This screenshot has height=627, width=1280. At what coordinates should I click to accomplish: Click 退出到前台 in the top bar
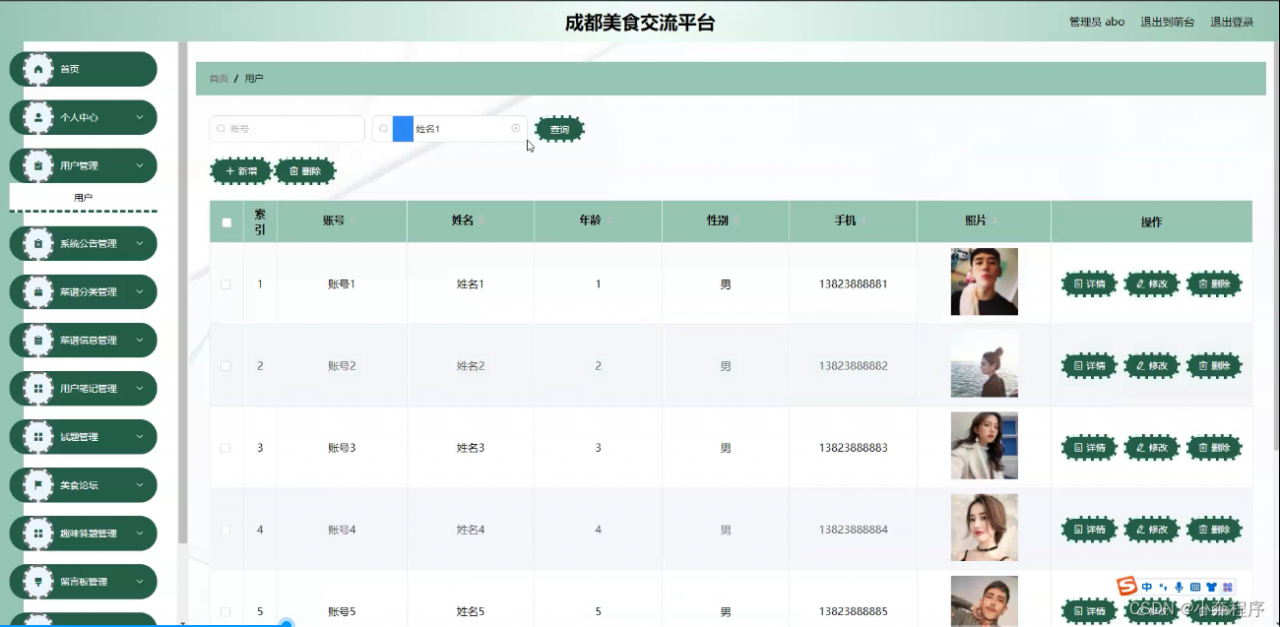(x=1167, y=21)
